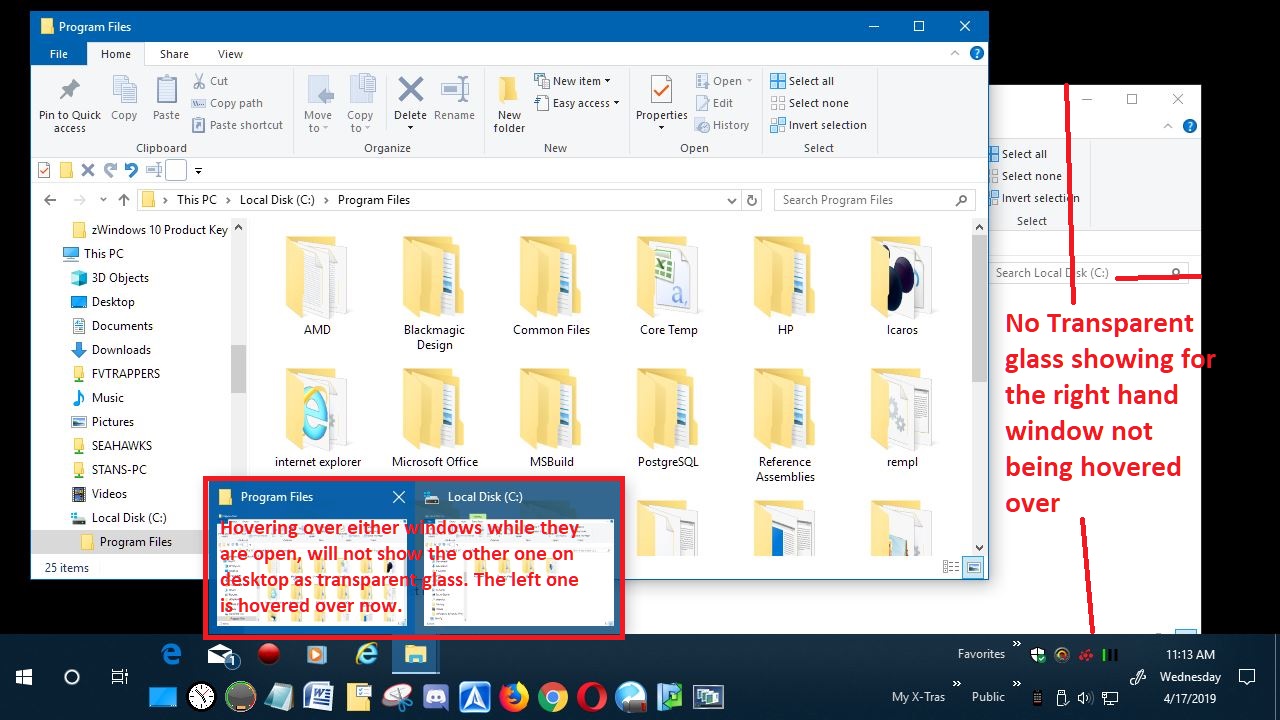Open the Windows Start button

24,677
